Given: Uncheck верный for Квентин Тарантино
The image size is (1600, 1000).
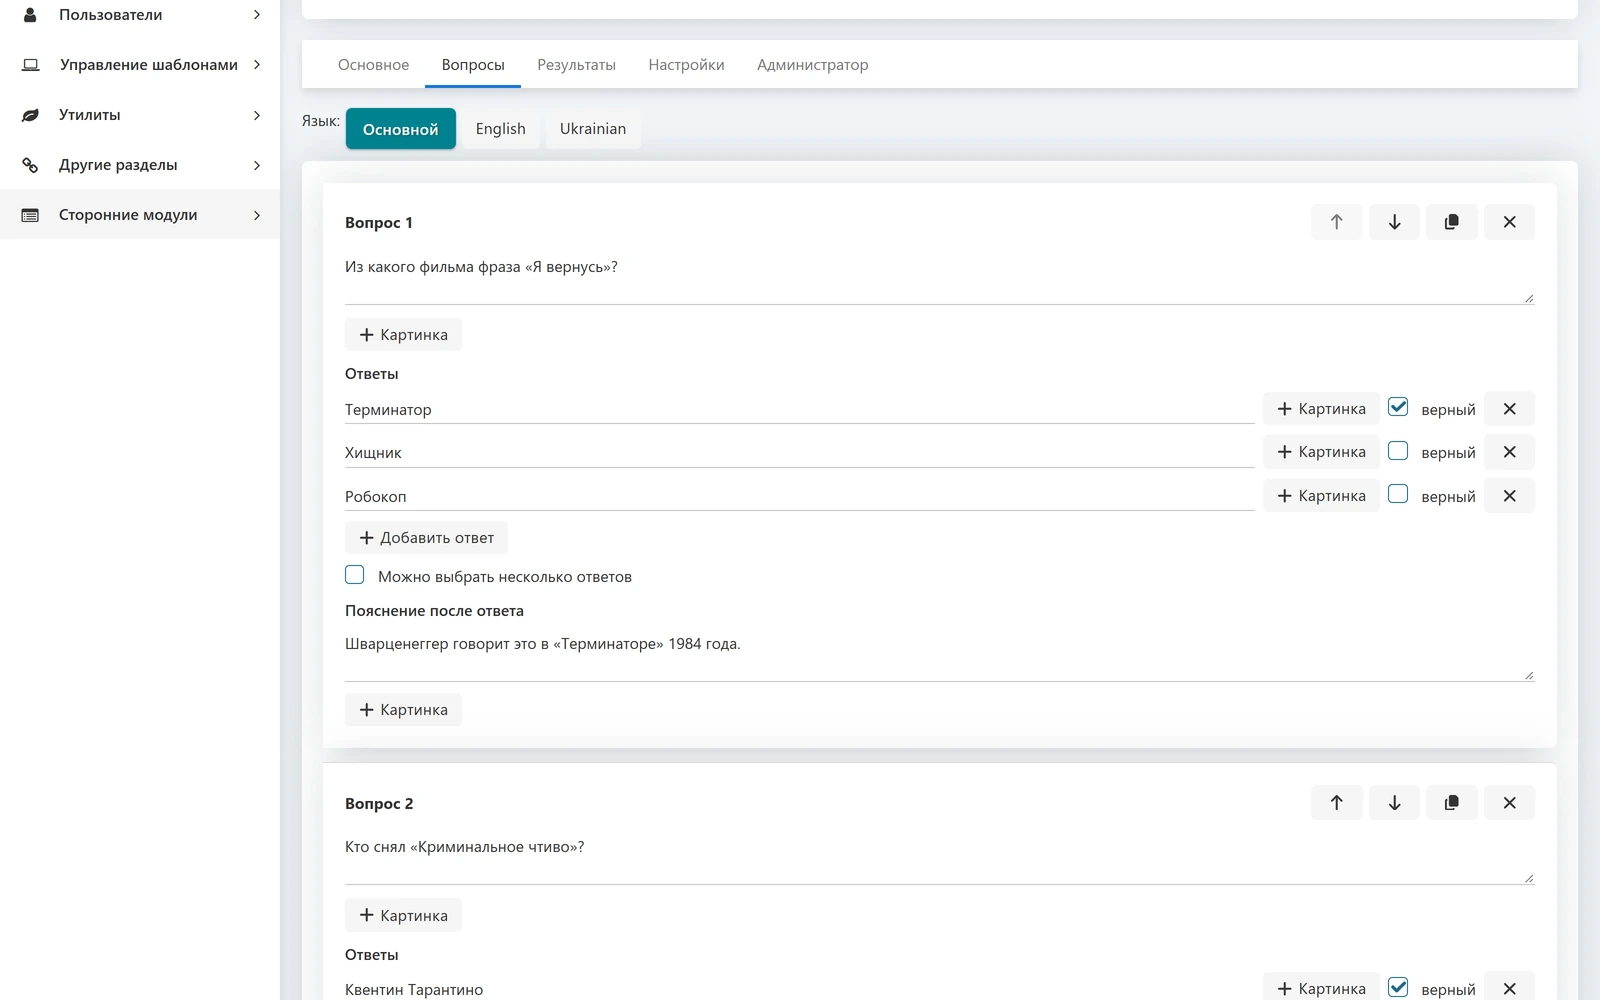Looking at the screenshot, I should point(1398,987).
